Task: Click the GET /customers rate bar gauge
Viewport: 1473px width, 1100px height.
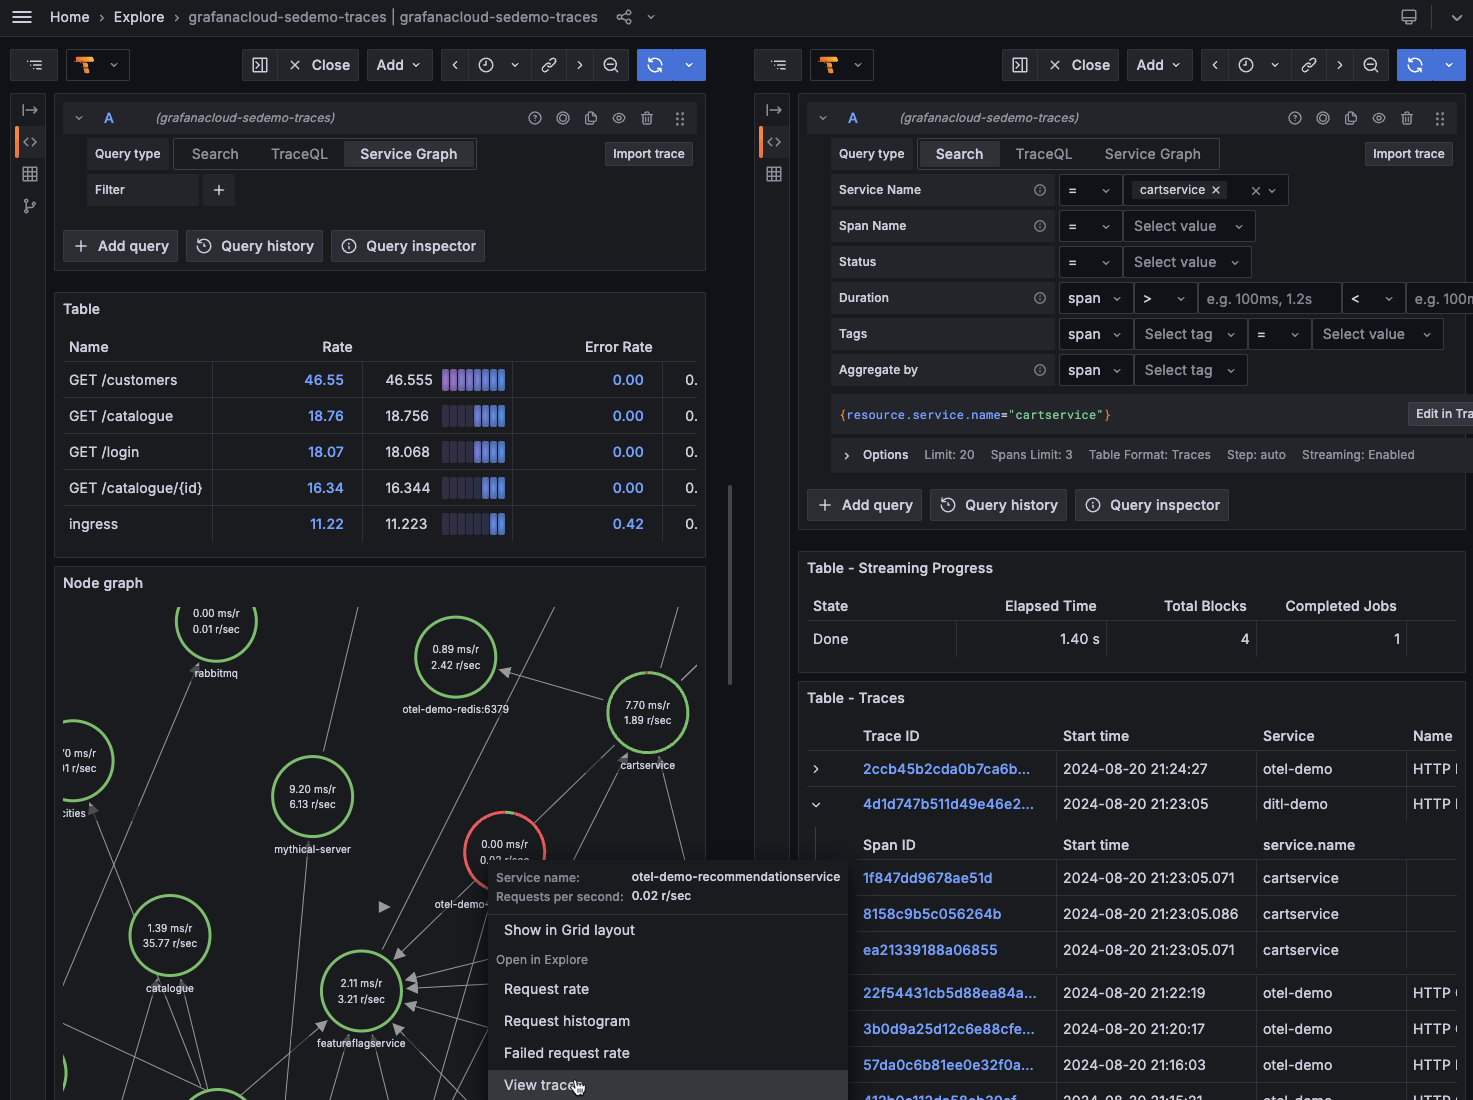Action: (x=474, y=380)
